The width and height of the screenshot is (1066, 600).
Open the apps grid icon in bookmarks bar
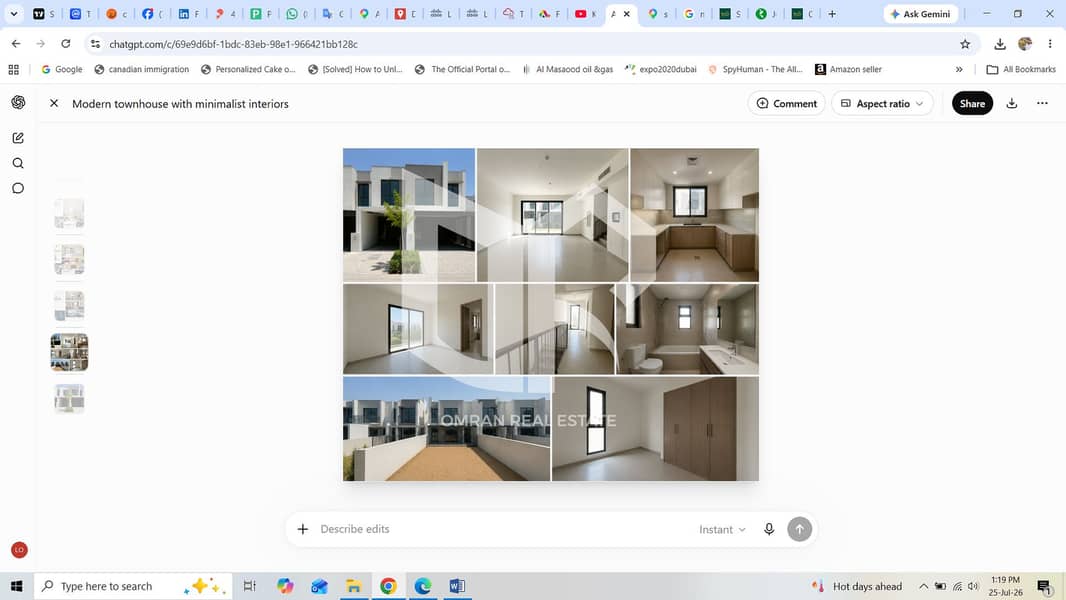point(14,69)
